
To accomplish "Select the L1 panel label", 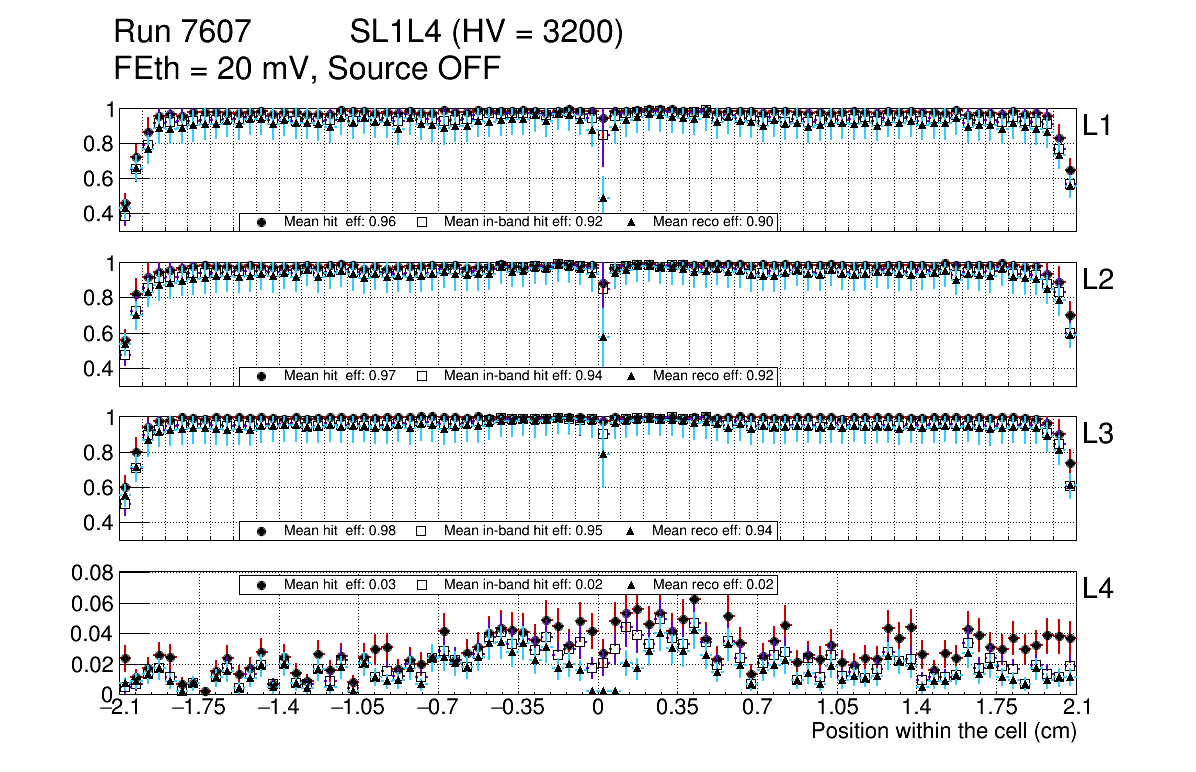I will point(1098,125).
